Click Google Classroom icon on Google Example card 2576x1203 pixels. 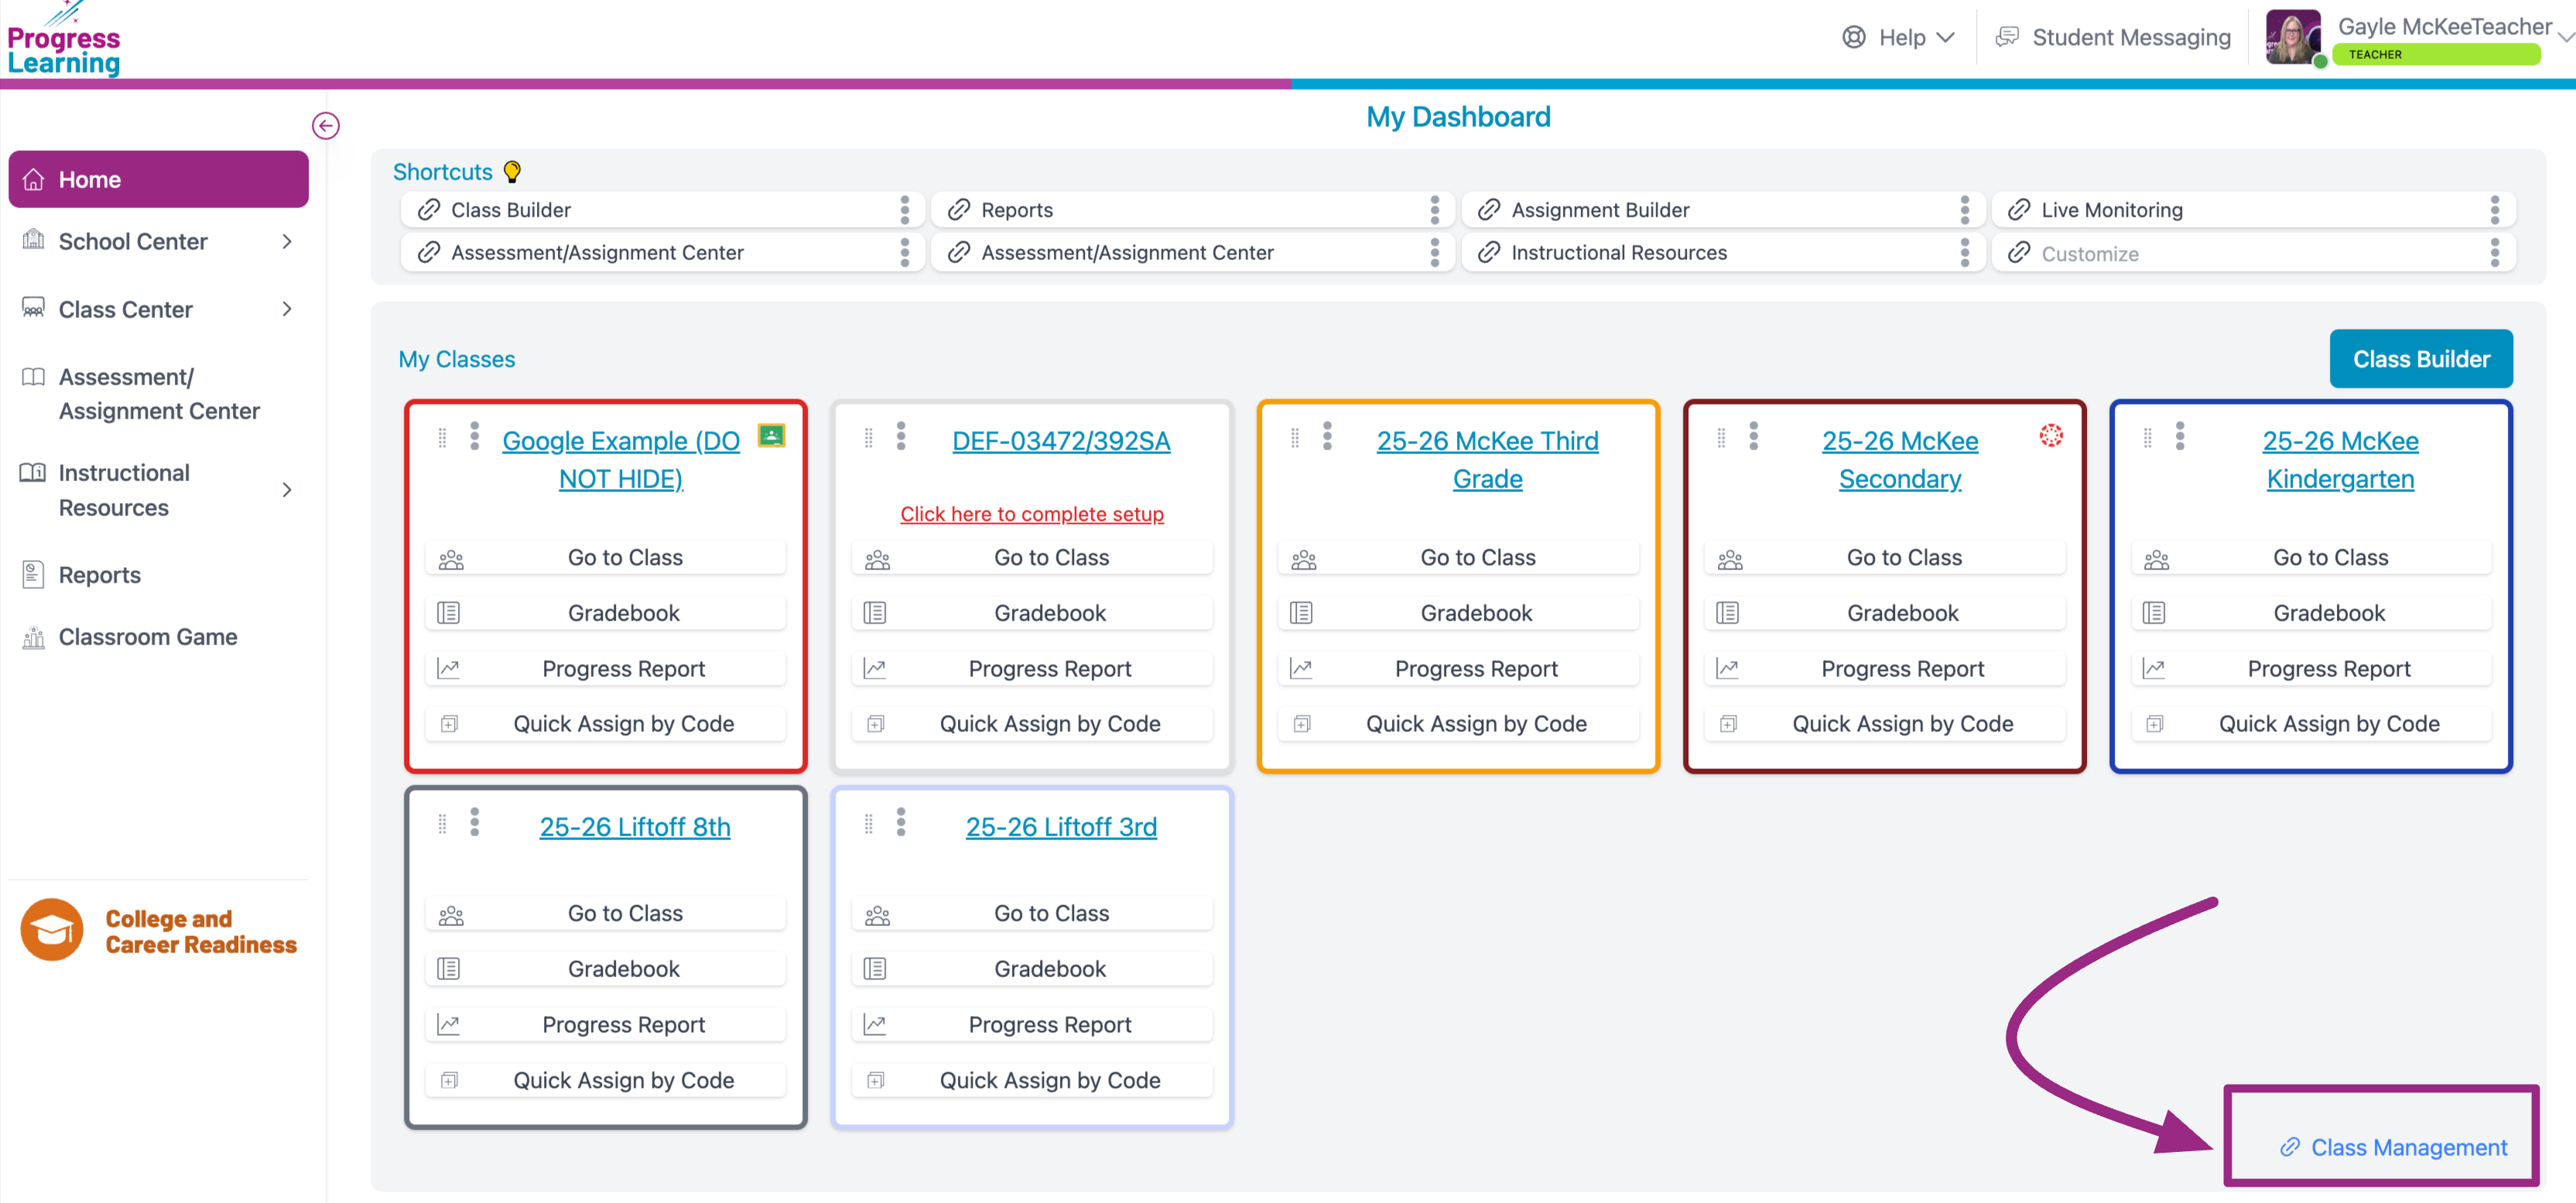tap(771, 435)
